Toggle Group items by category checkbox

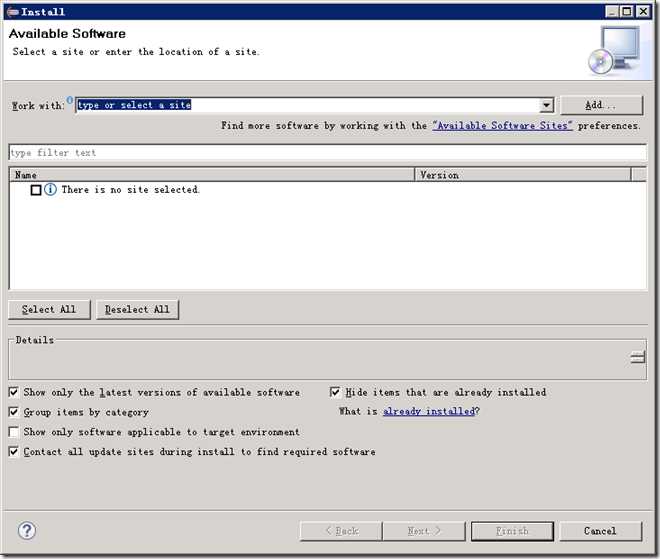tap(14, 412)
